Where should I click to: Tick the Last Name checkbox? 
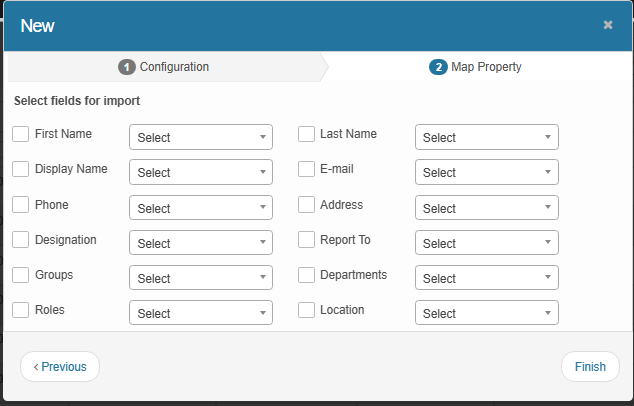pyautogui.click(x=307, y=134)
